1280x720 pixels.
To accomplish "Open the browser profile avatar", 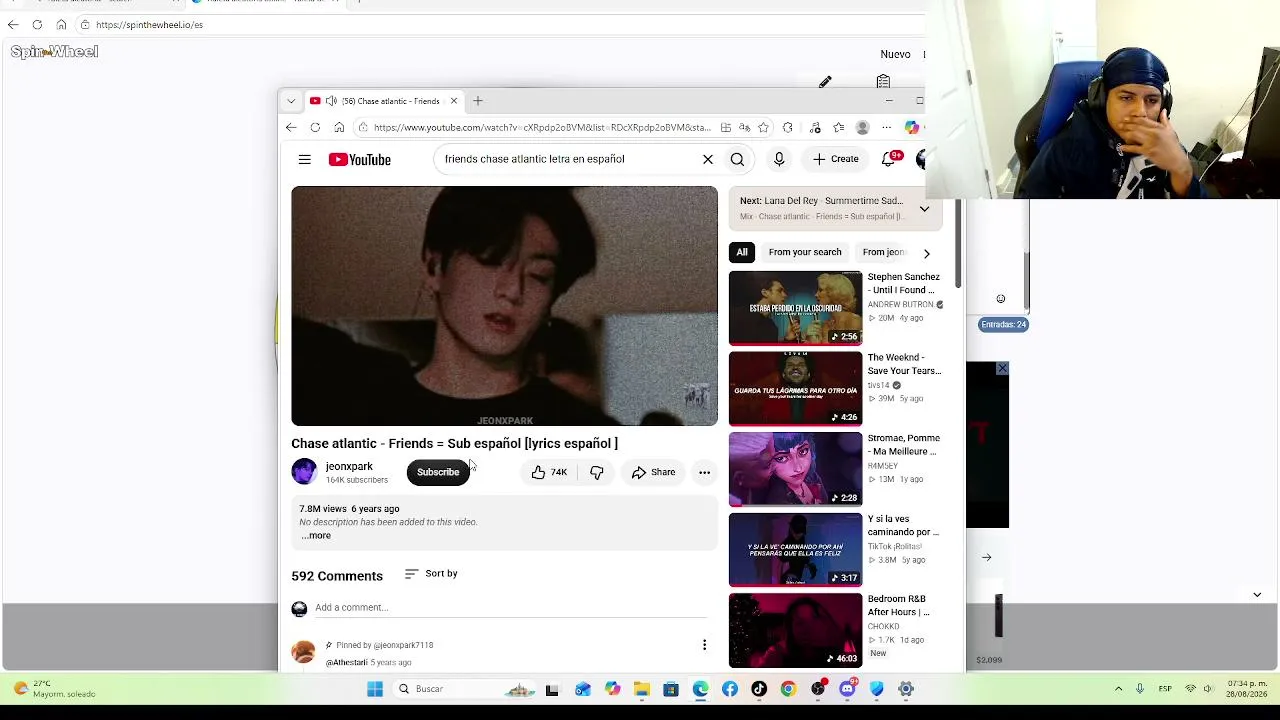I will 863,128.
